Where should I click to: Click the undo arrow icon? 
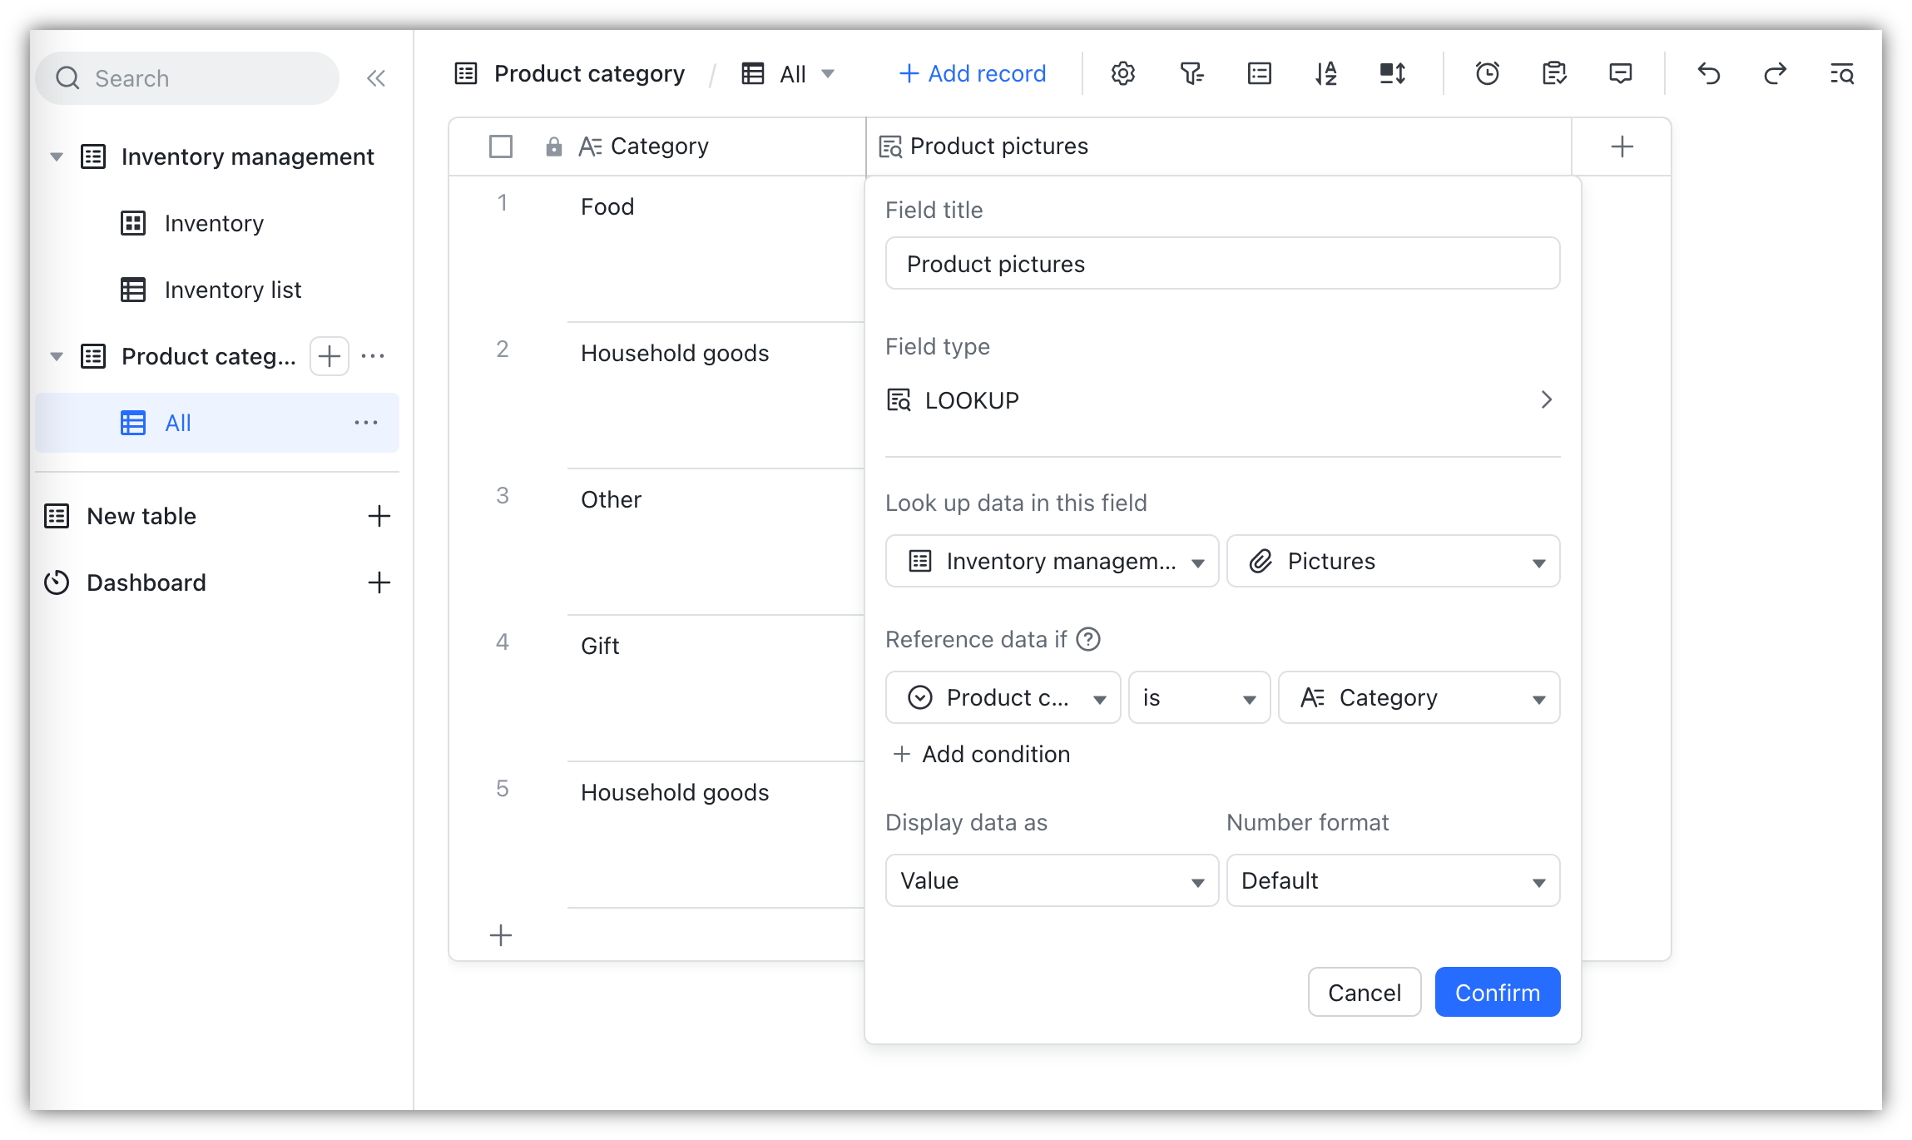(1709, 73)
